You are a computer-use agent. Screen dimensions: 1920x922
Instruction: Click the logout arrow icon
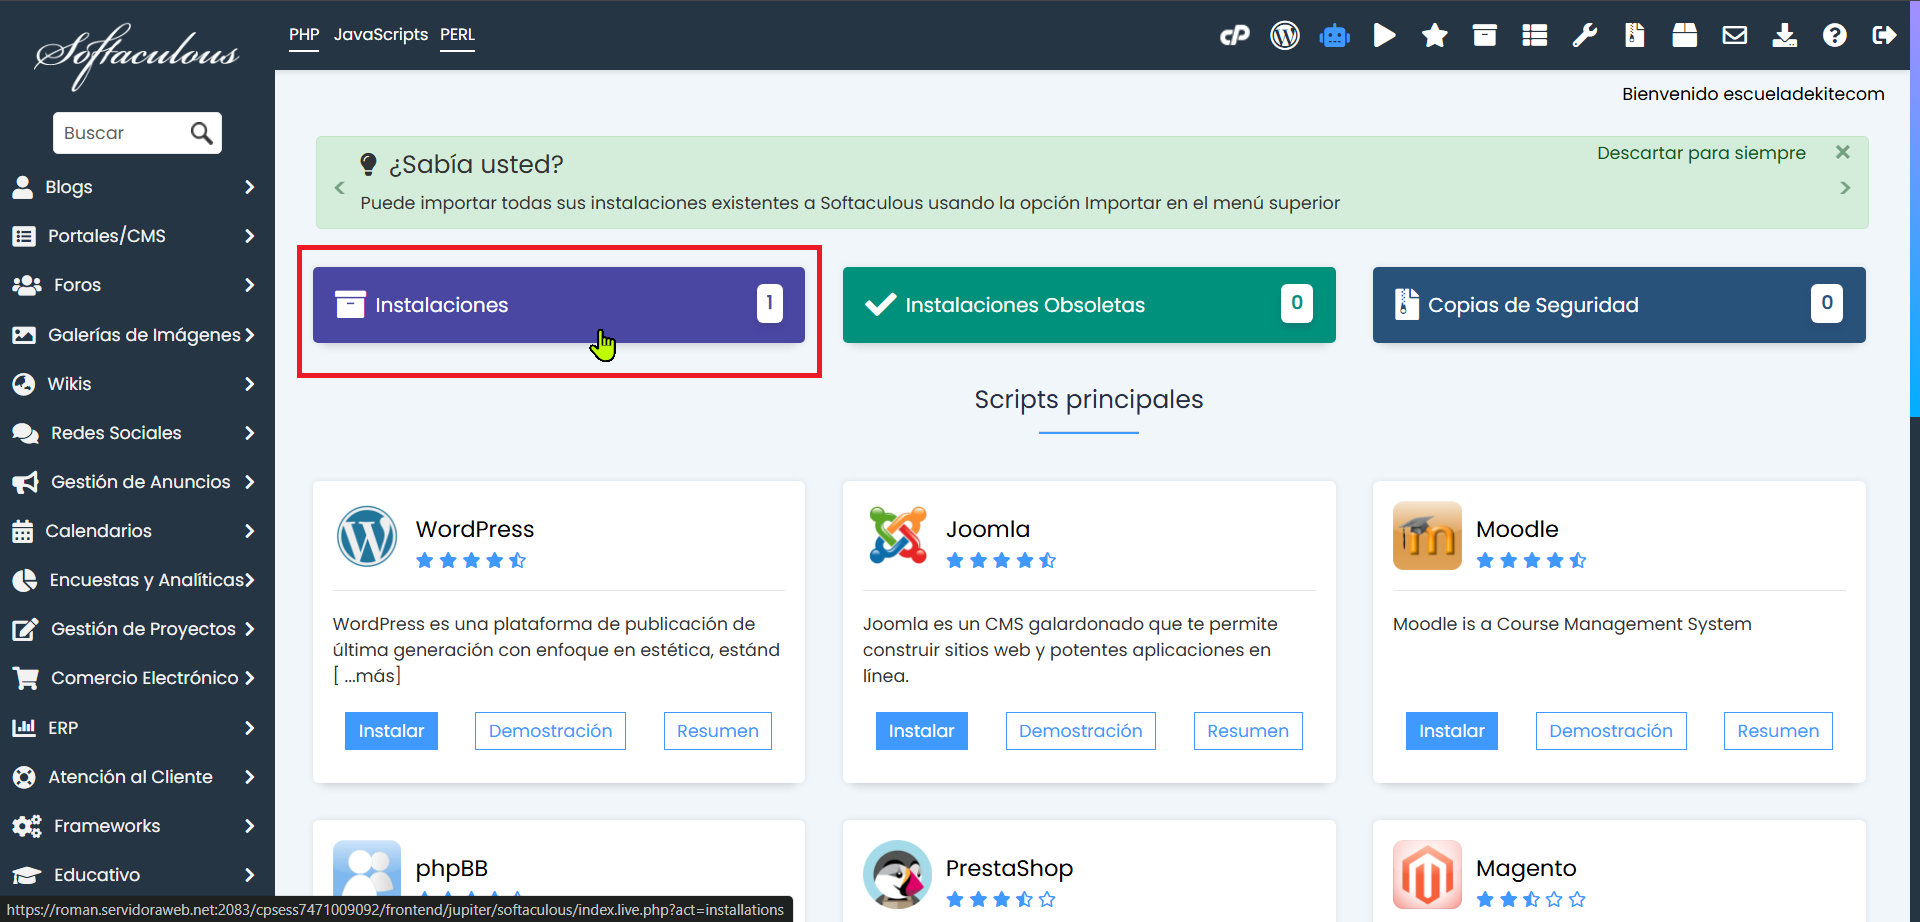1885,36
